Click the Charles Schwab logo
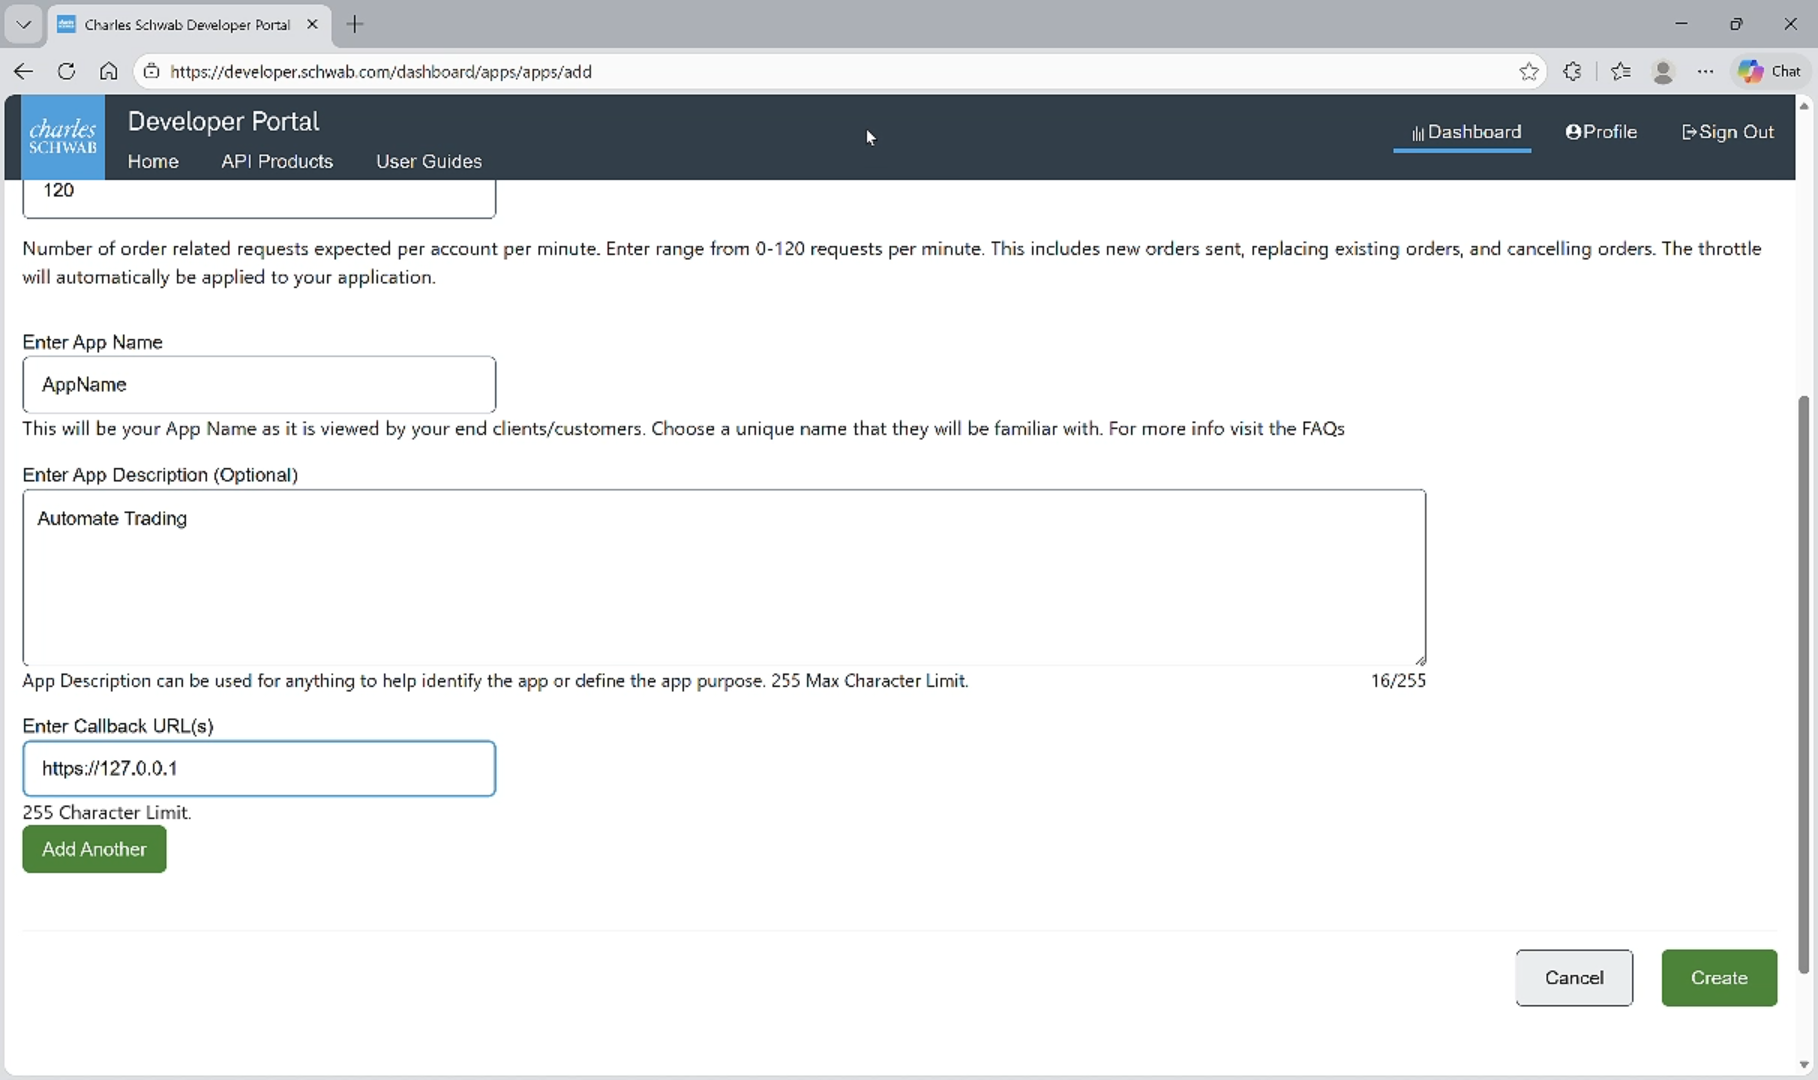This screenshot has width=1818, height=1080. 62,137
